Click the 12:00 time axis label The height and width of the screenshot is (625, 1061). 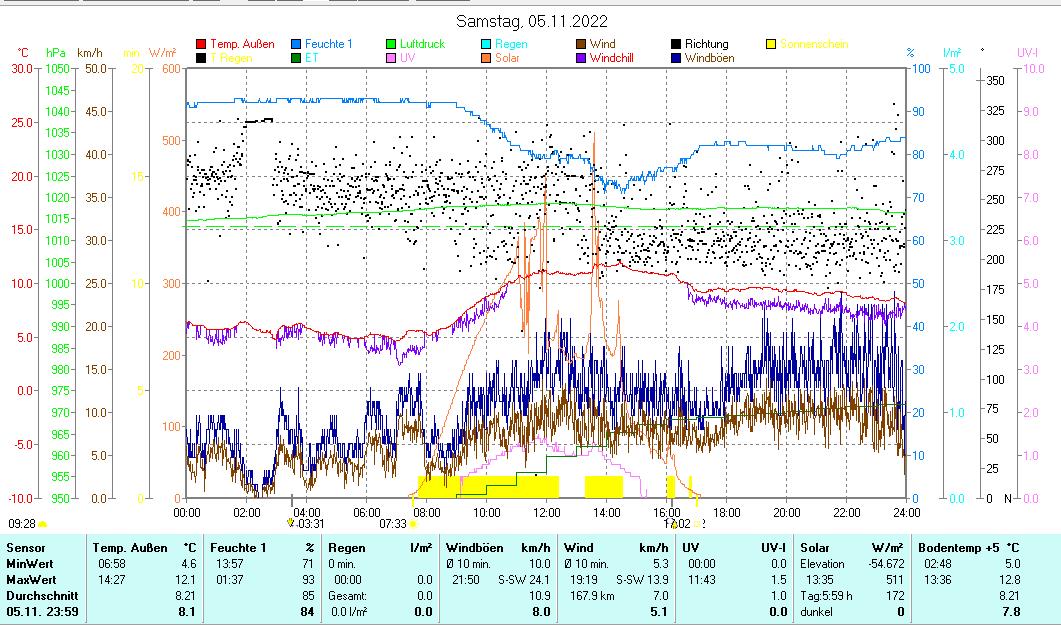[x=546, y=513]
